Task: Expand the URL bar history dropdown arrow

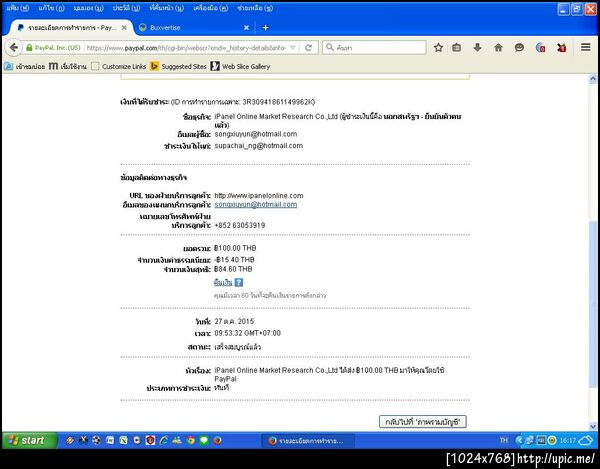Action: point(293,48)
